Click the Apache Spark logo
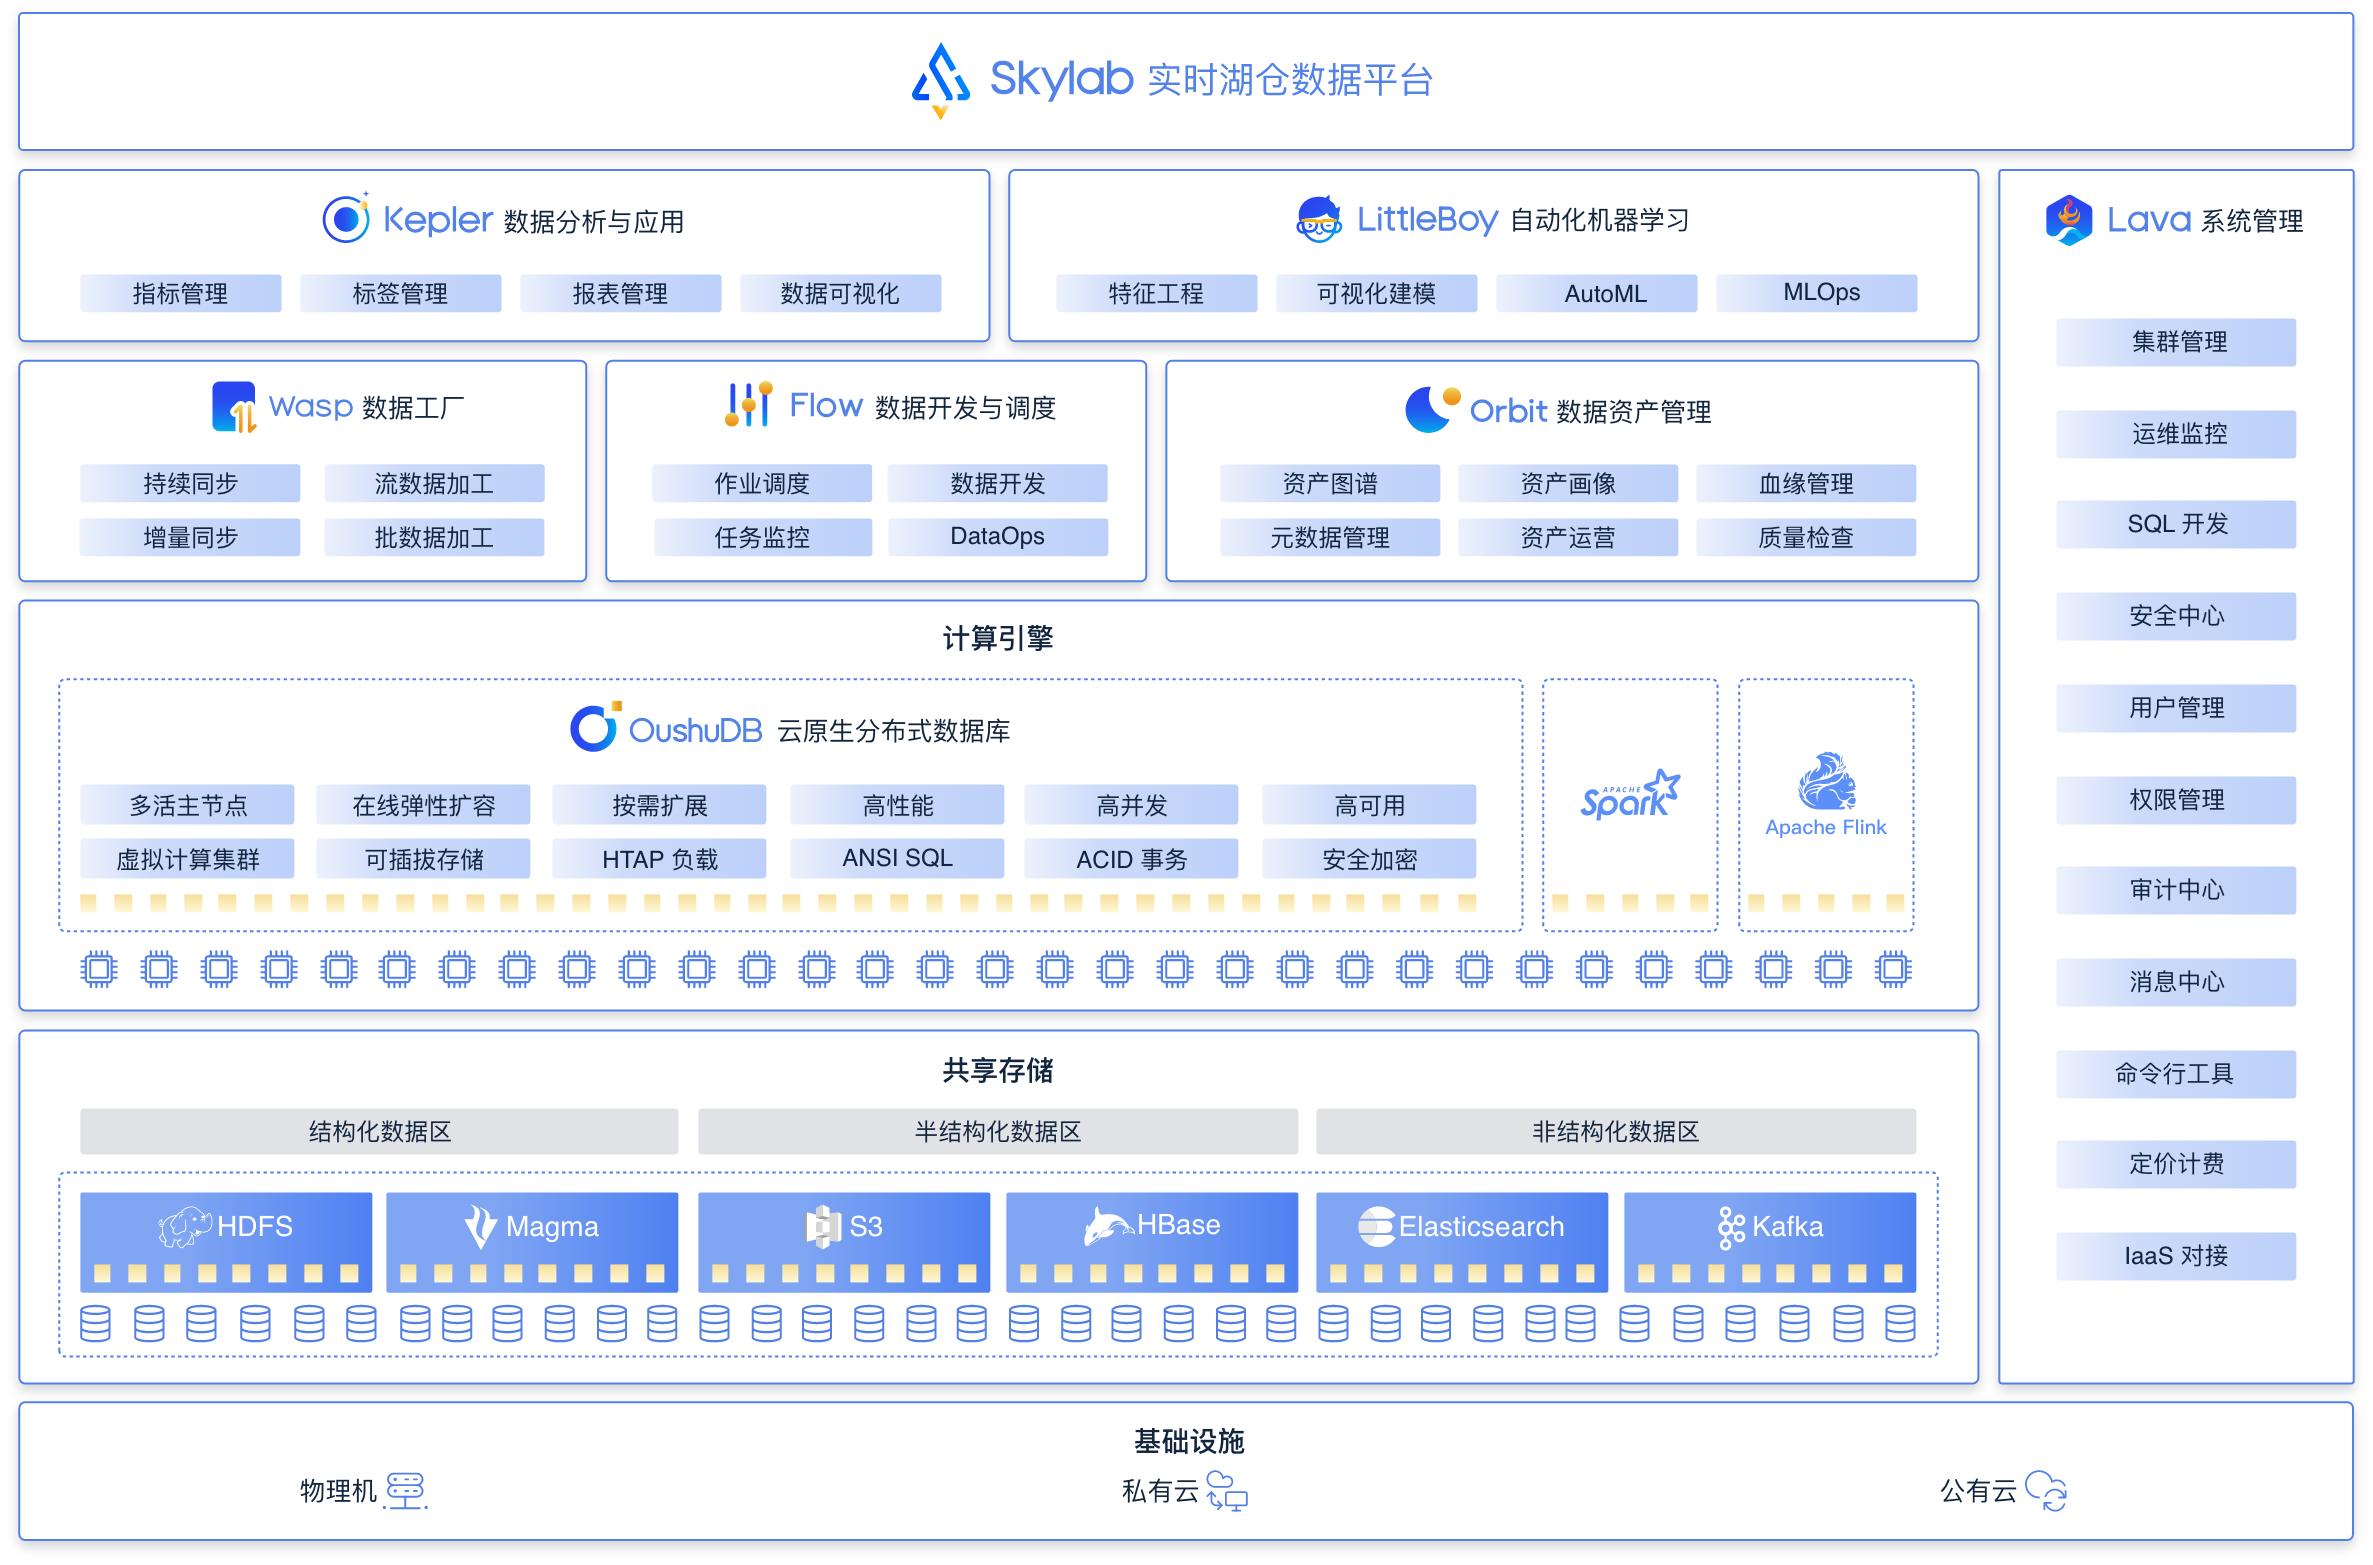2373x1565 pixels. (1630, 794)
